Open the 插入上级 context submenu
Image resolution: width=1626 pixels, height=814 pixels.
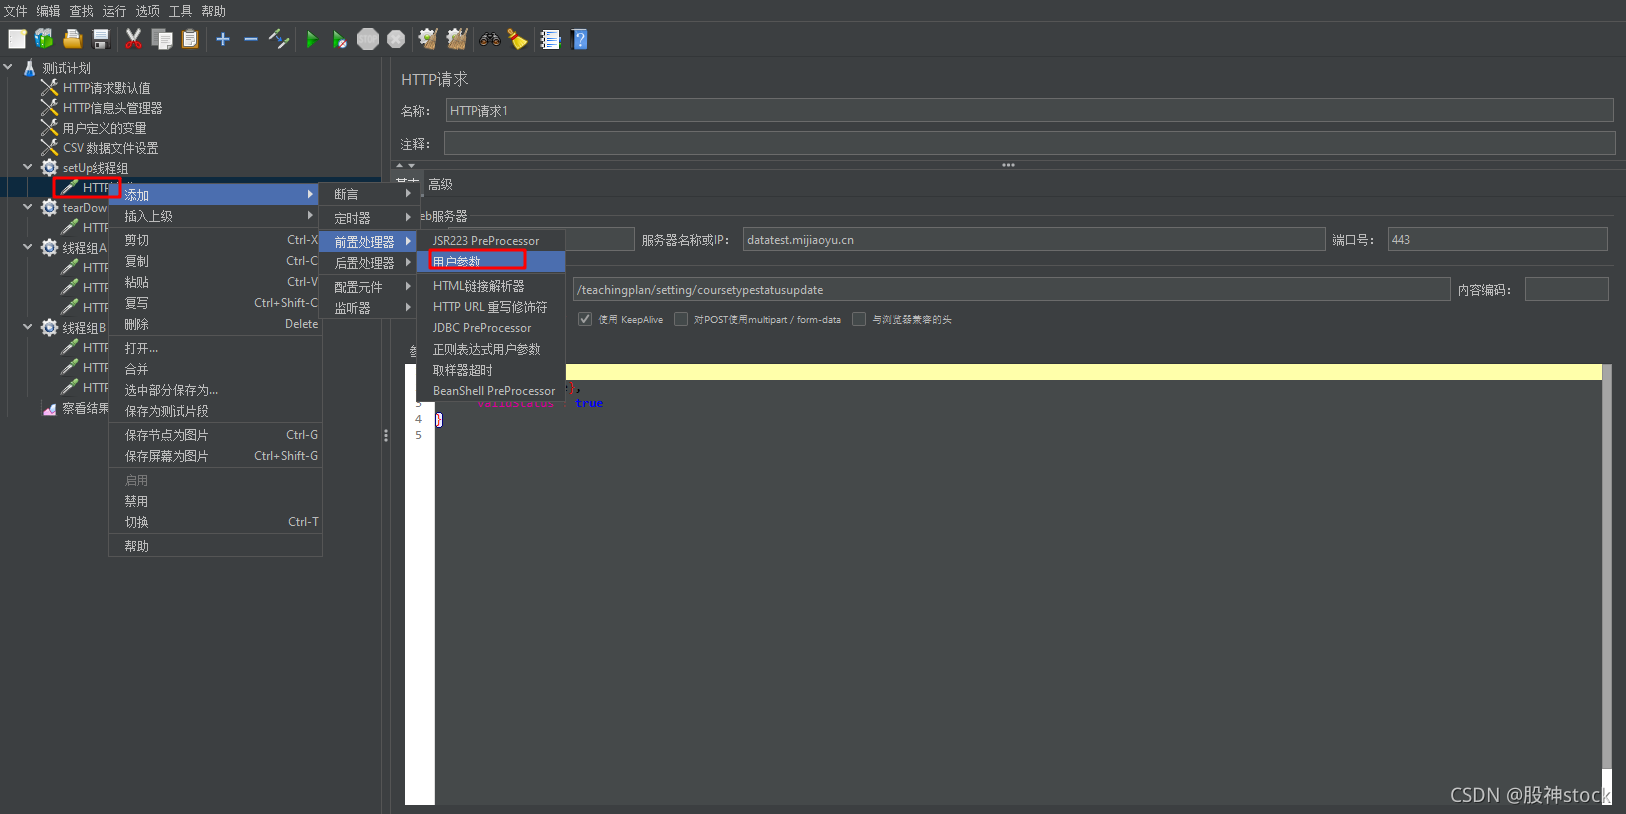[x=215, y=216]
